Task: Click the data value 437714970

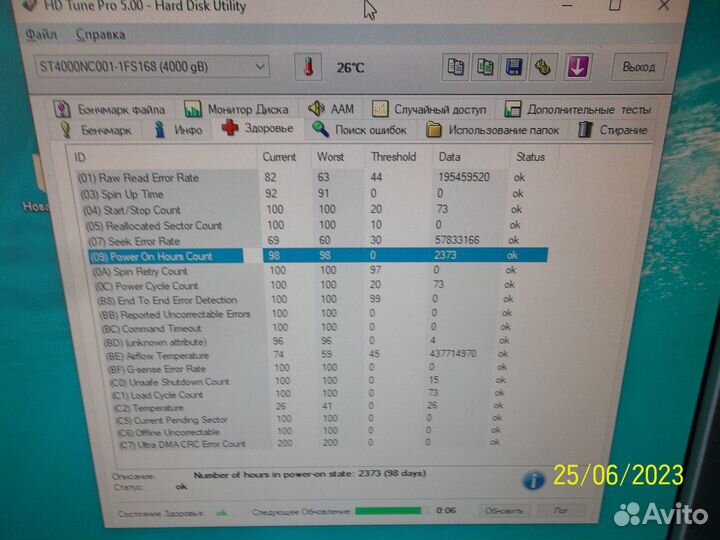Action: click(453, 354)
